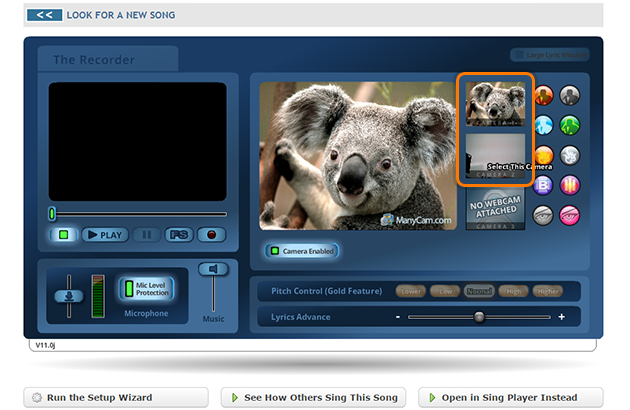630x410 pixels.
Task: Select the Camera 2 thumbnail
Action: (x=495, y=156)
